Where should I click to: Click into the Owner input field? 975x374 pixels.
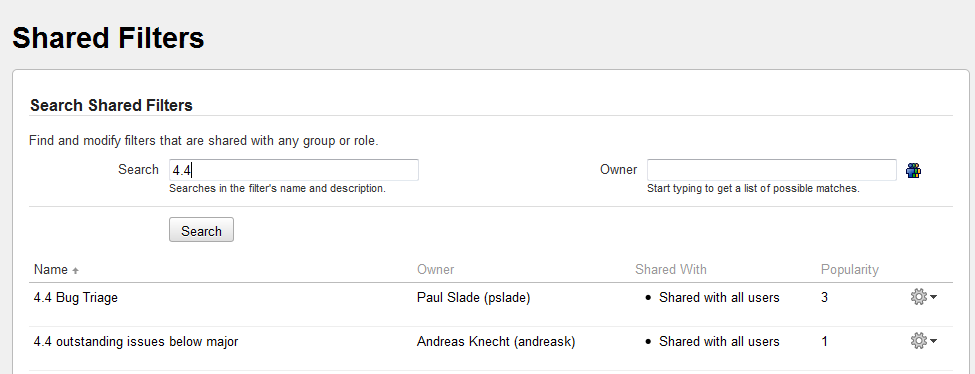pos(772,170)
